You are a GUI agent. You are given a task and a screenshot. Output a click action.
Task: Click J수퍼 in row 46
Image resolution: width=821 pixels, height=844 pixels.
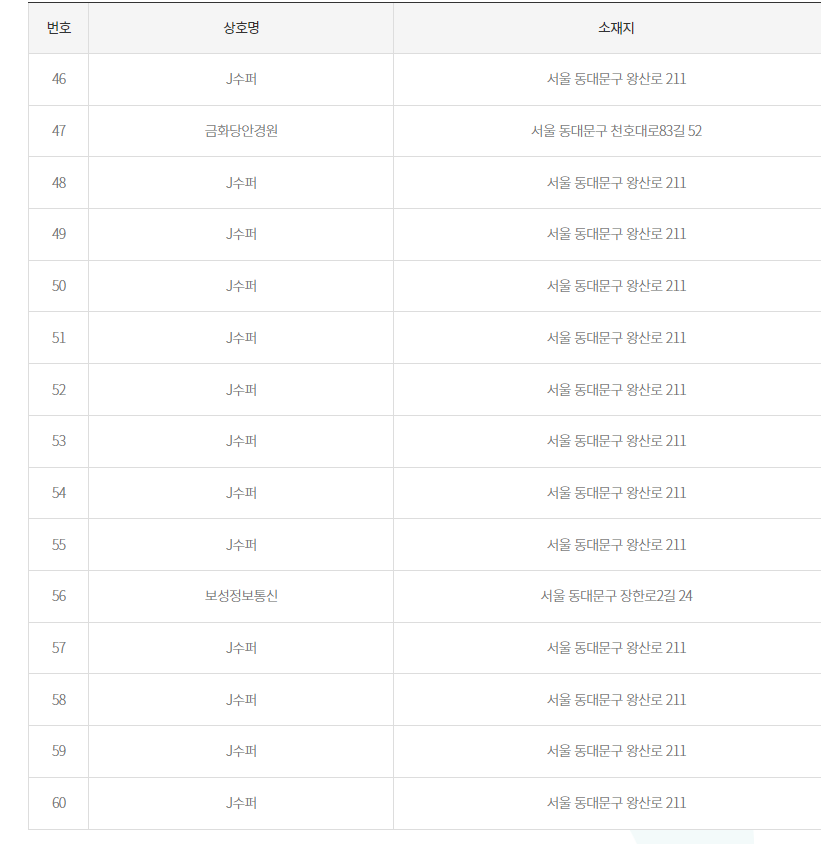tap(241, 79)
